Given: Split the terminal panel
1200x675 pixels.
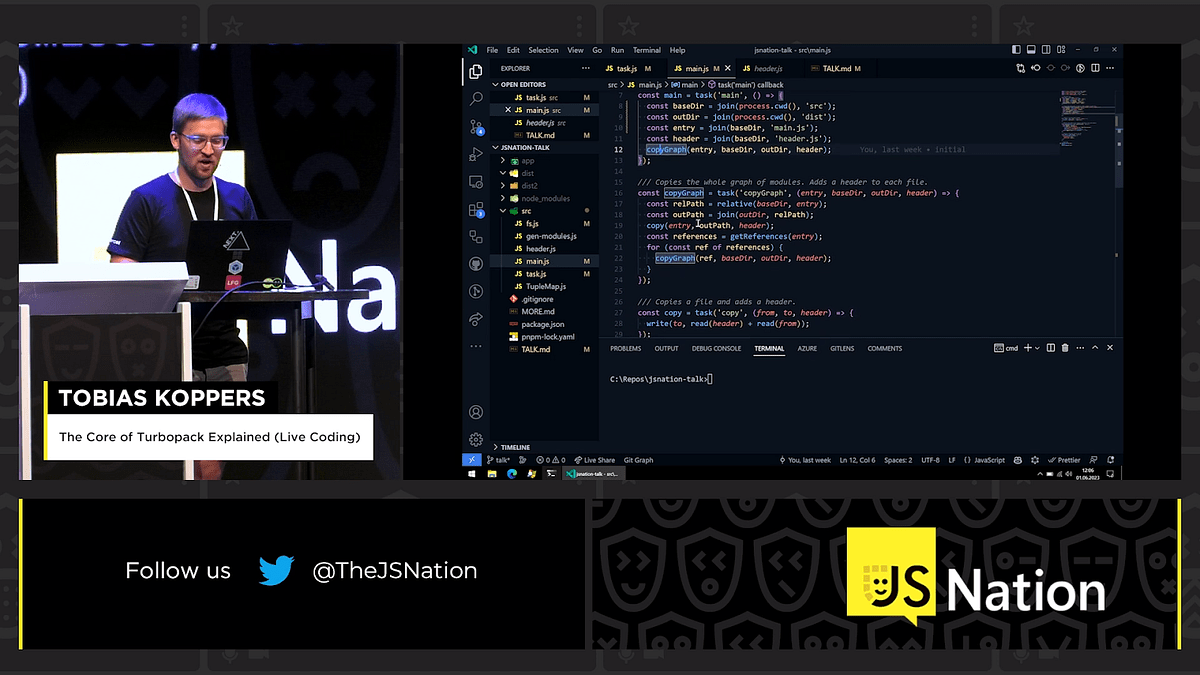Looking at the screenshot, I should tap(1051, 347).
